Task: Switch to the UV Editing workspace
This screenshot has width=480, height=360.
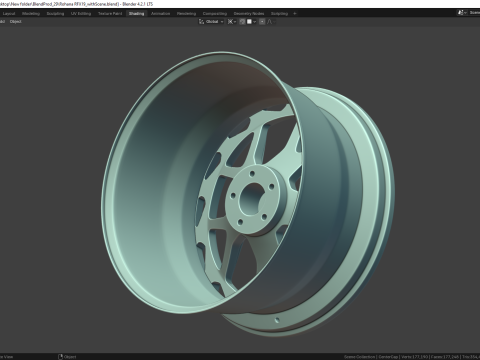Action: 81,14
